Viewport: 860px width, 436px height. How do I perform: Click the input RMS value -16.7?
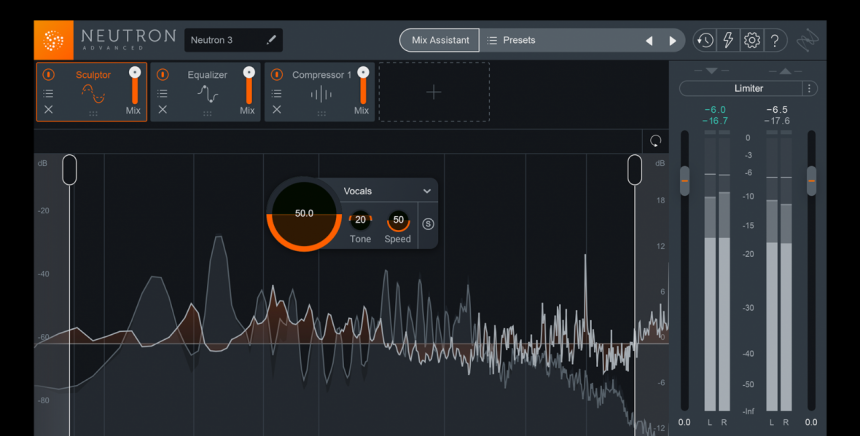tap(715, 121)
